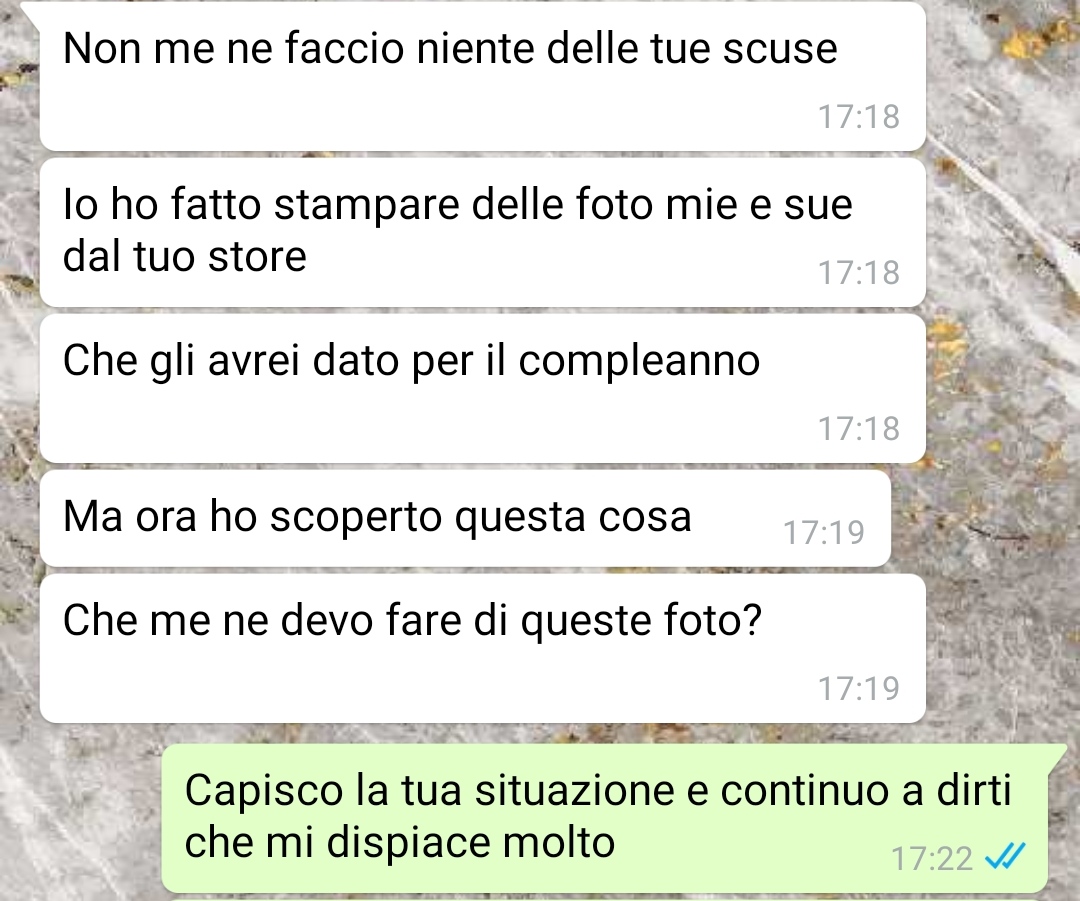Click the 17:19 timestamp next to 'questa cosa'

(x=824, y=532)
